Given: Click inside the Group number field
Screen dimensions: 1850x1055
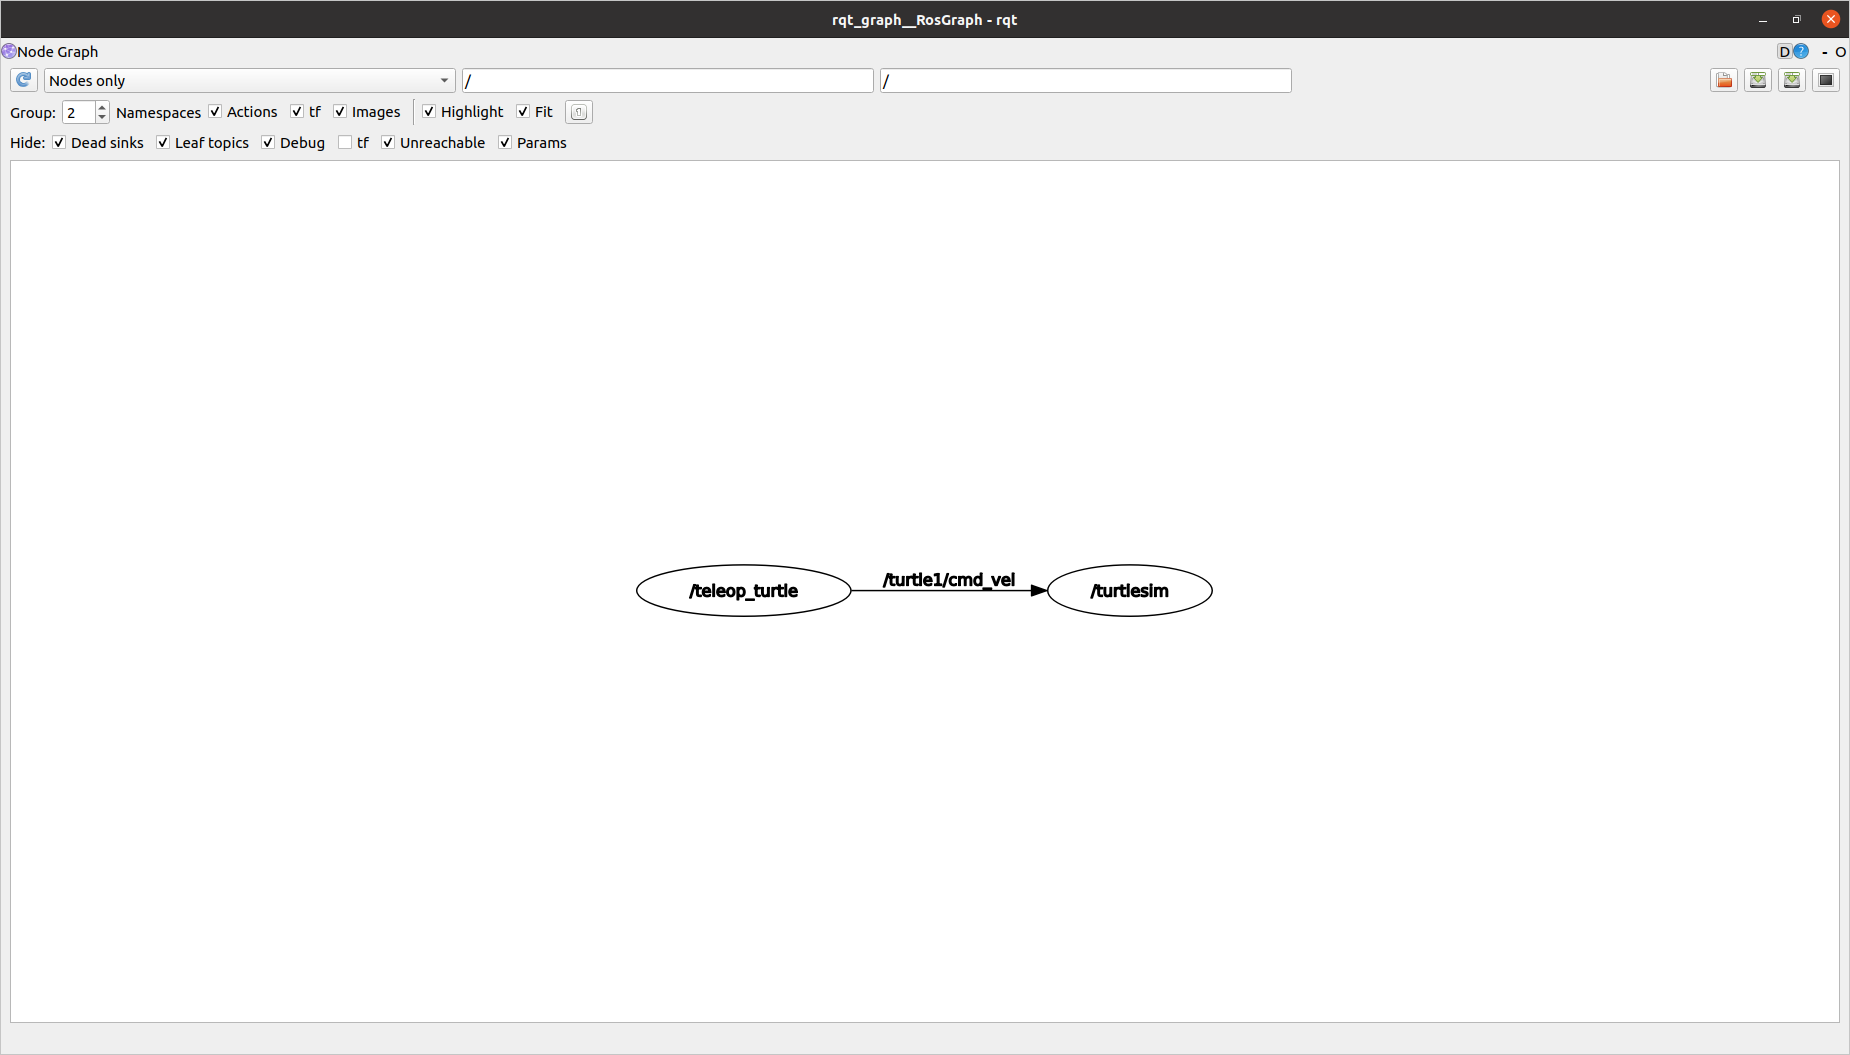Looking at the screenshot, I should coord(78,112).
